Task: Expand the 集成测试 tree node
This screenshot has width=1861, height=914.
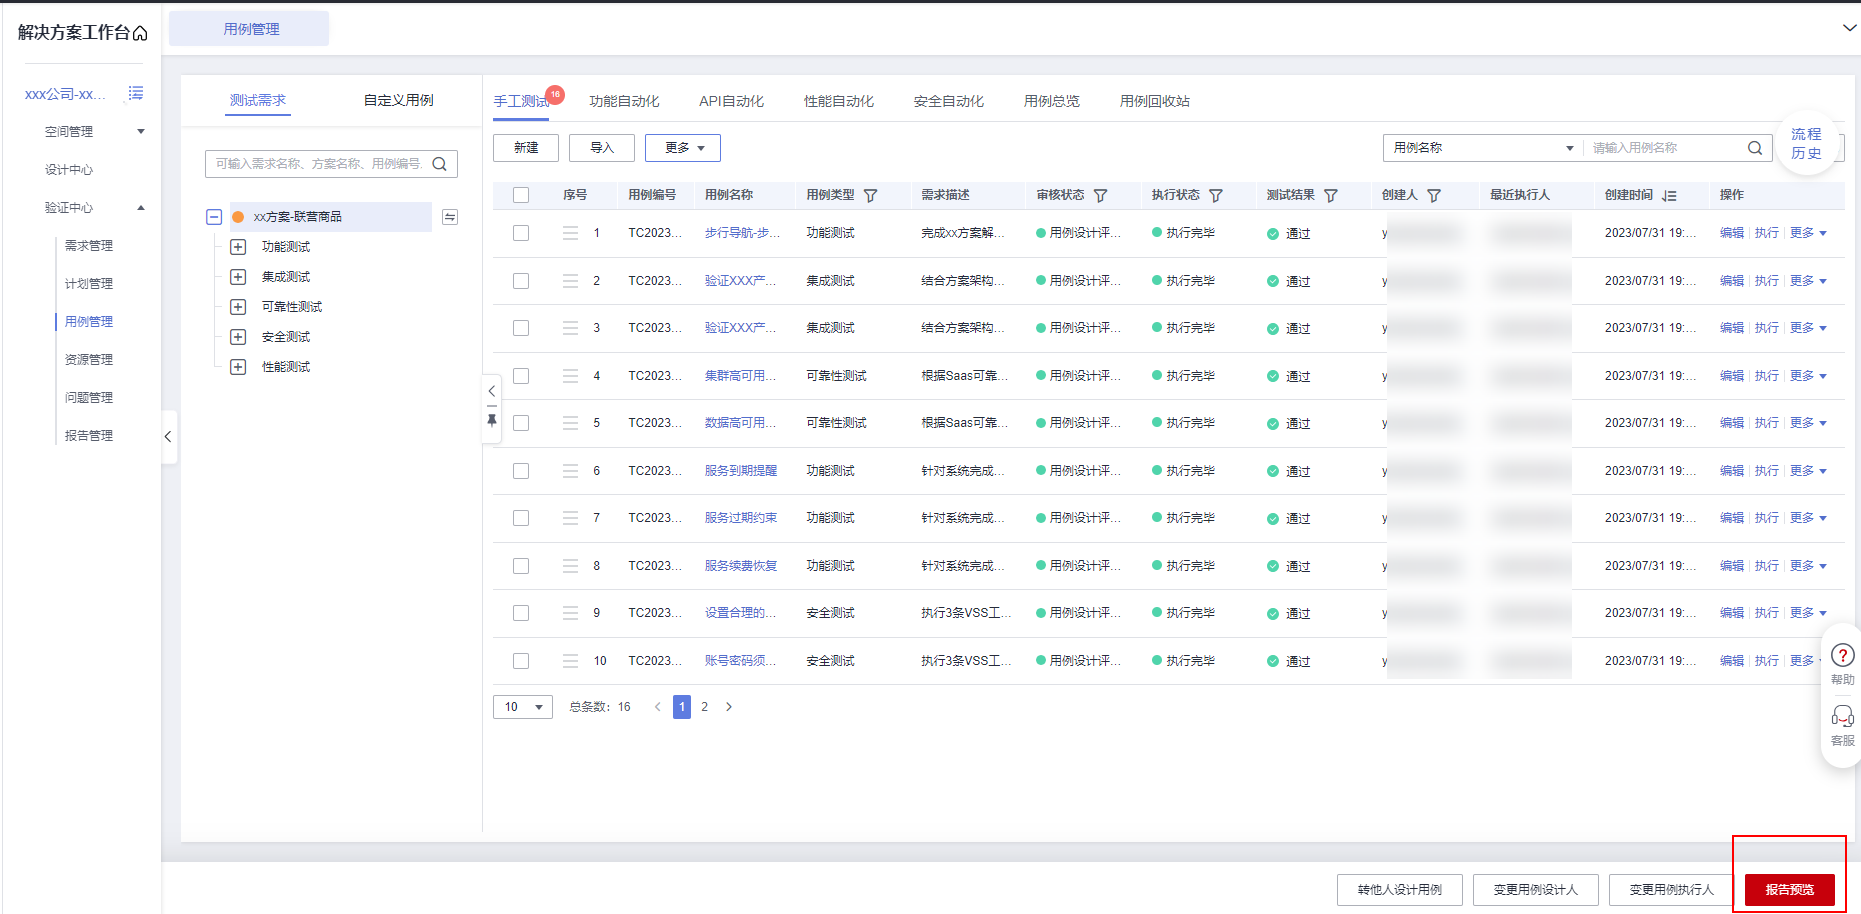Action: (x=238, y=277)
